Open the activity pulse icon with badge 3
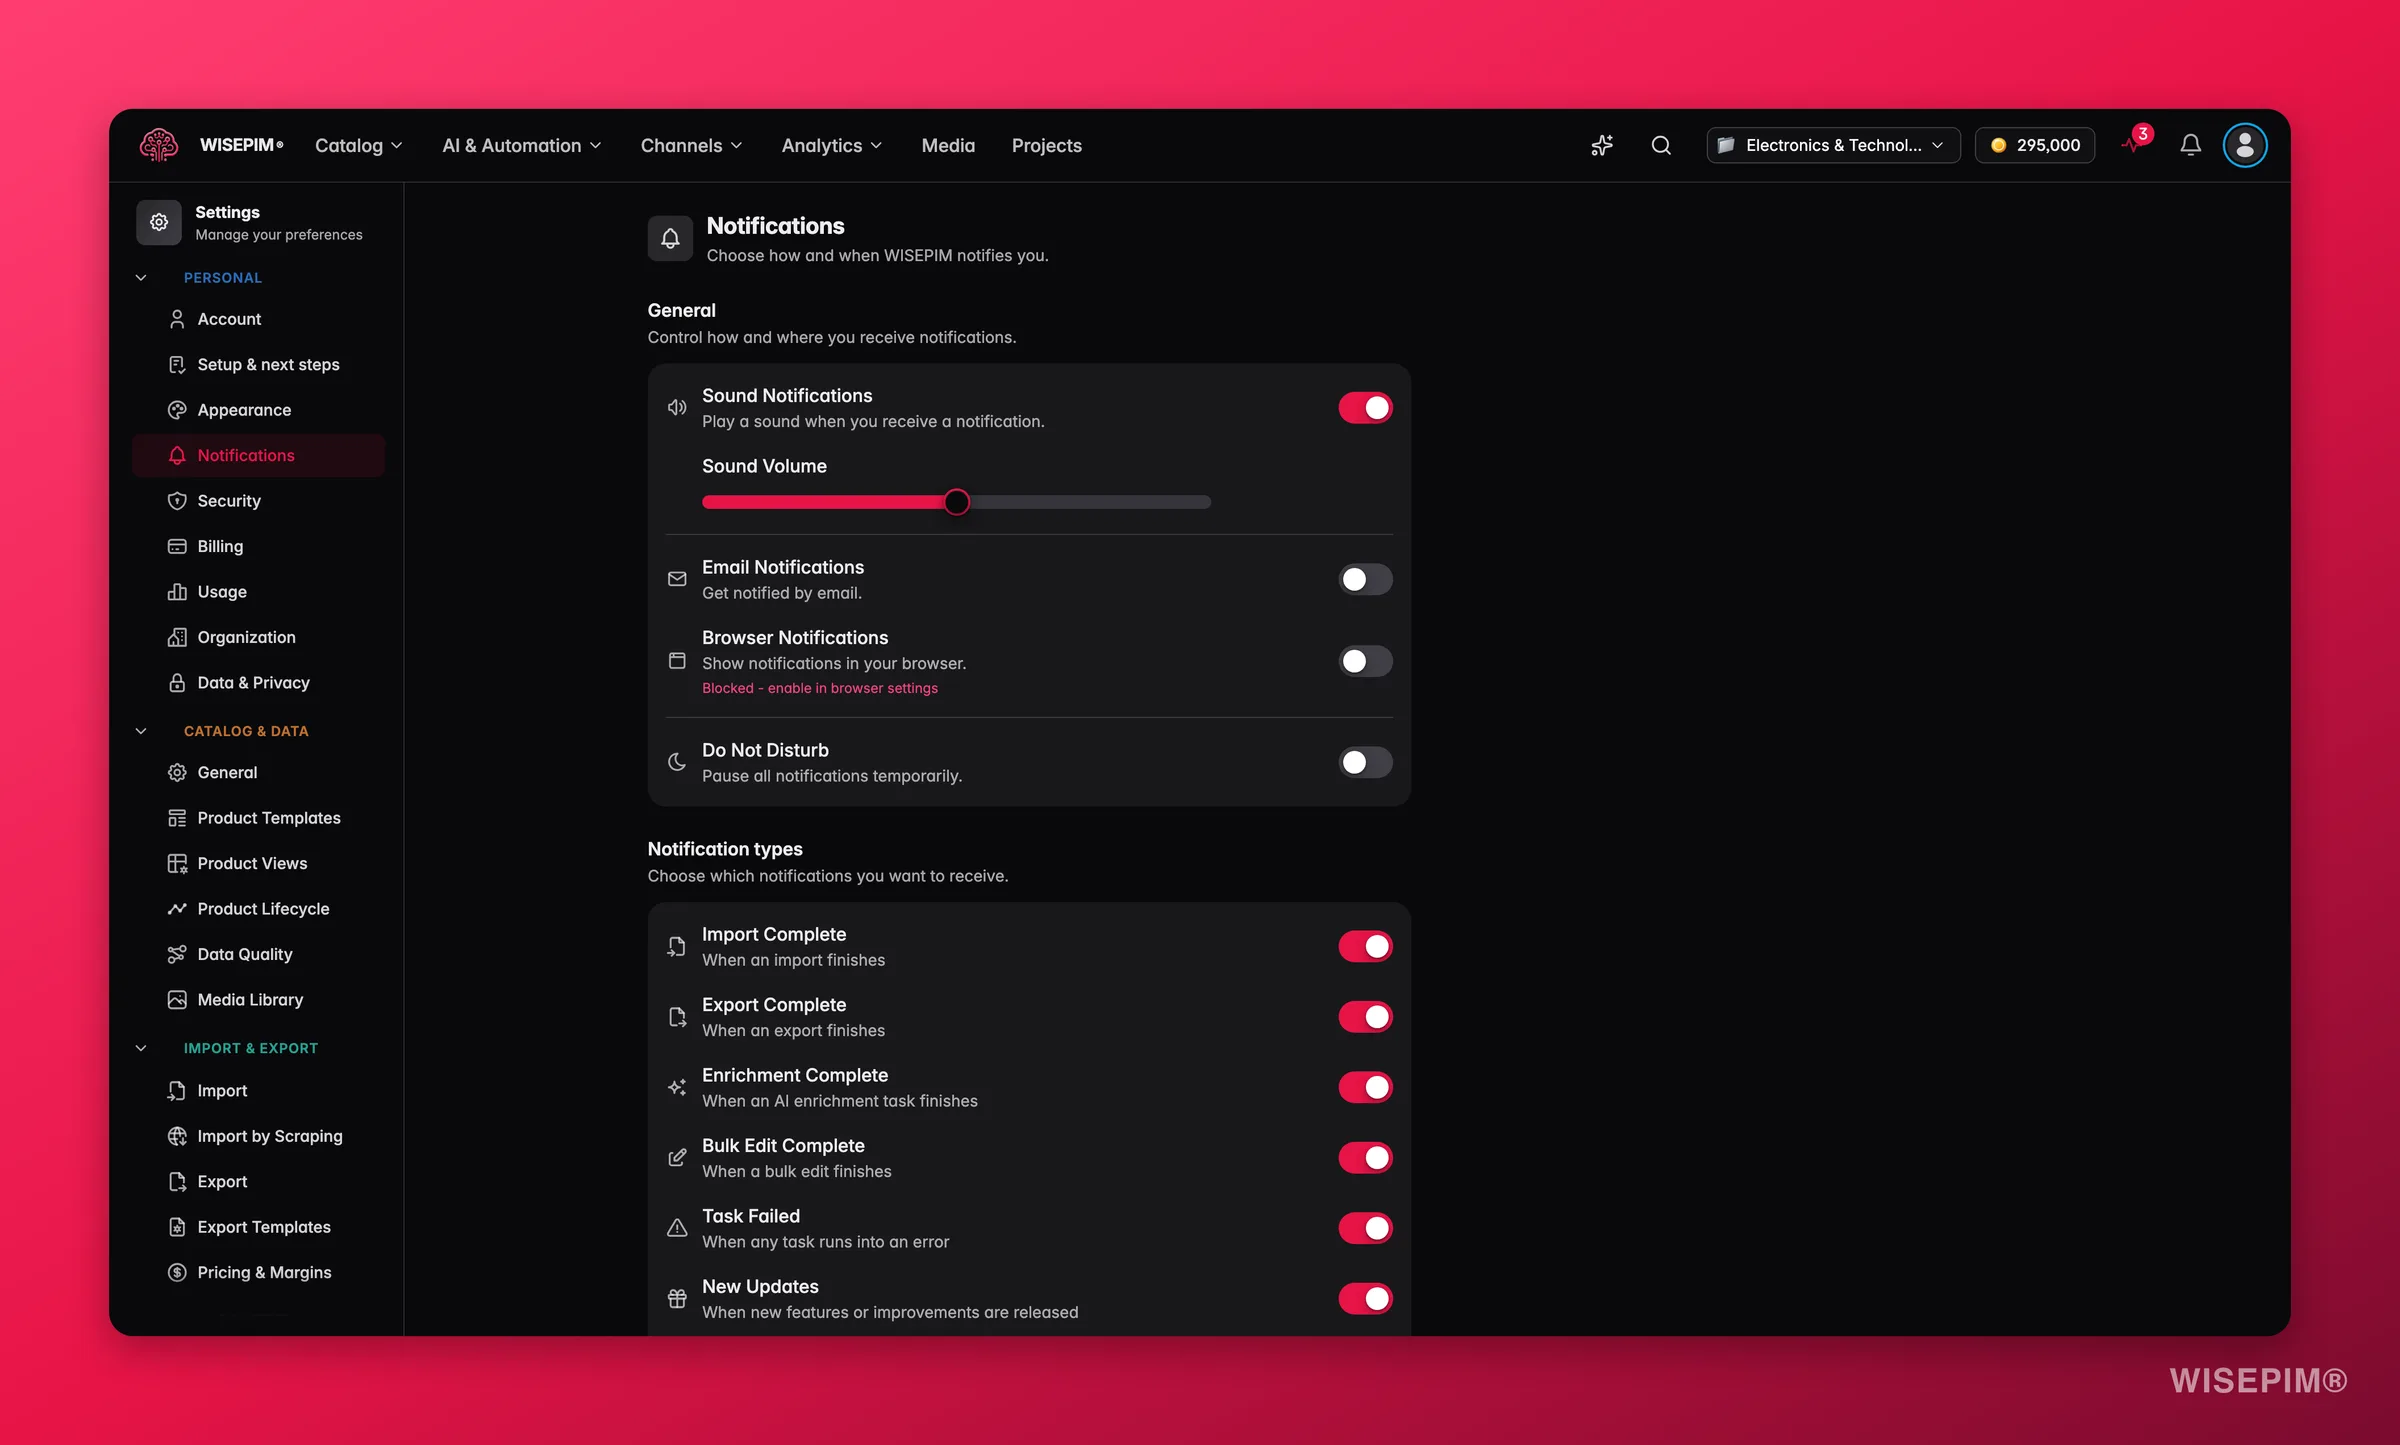The image size is (2400, 1445). pos(2133,145)
